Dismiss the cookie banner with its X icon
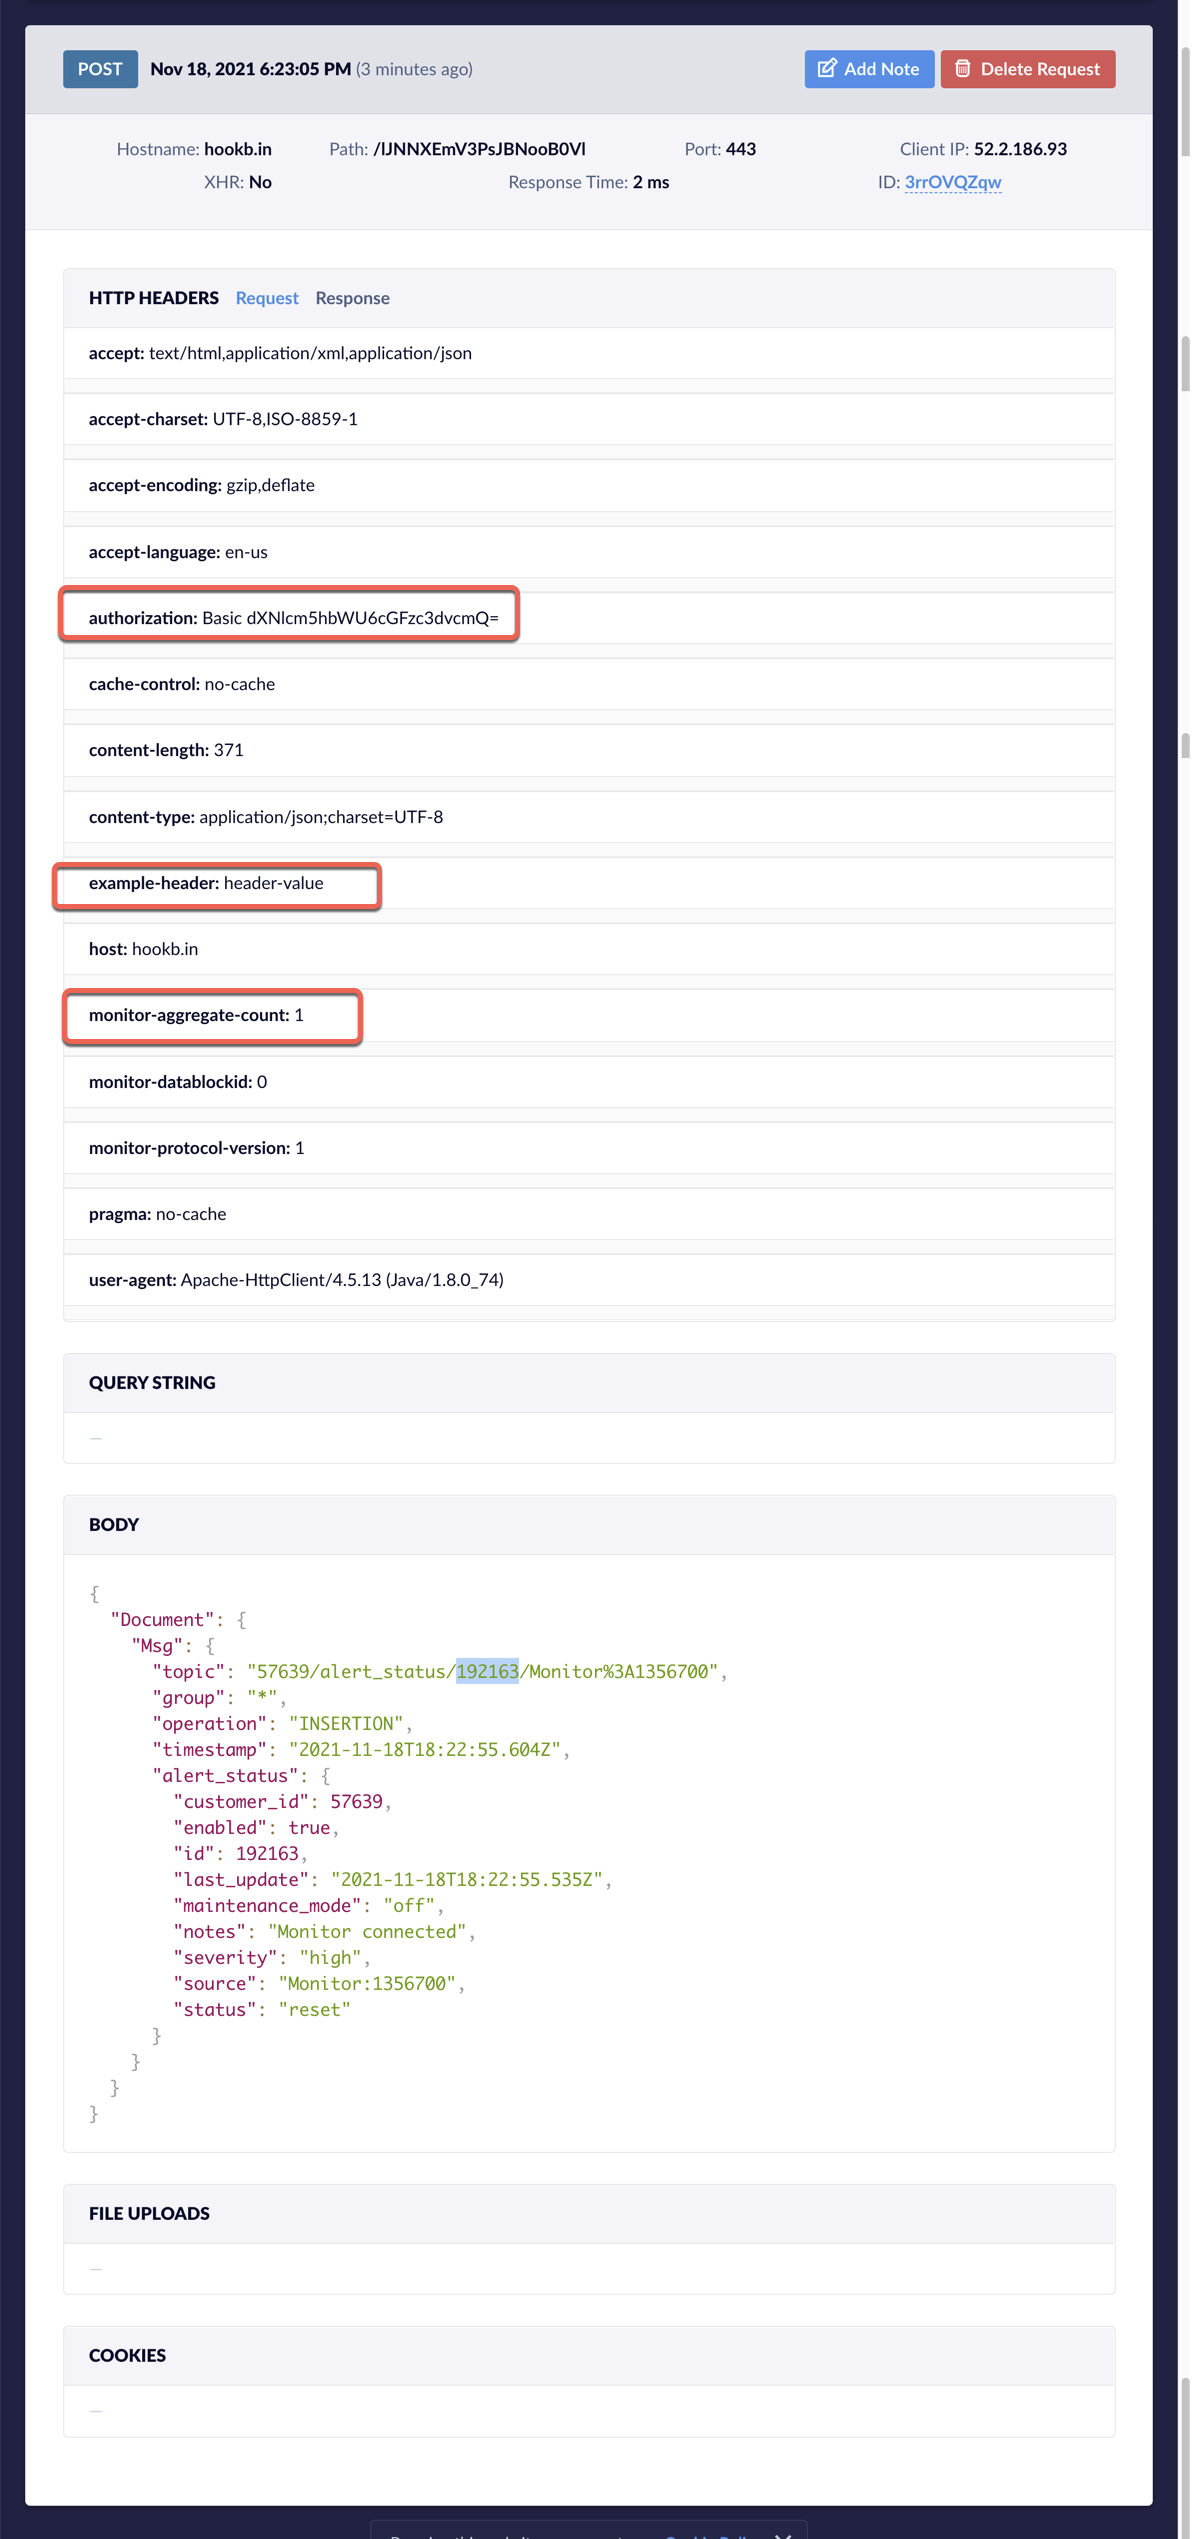 coord(783,2535)
